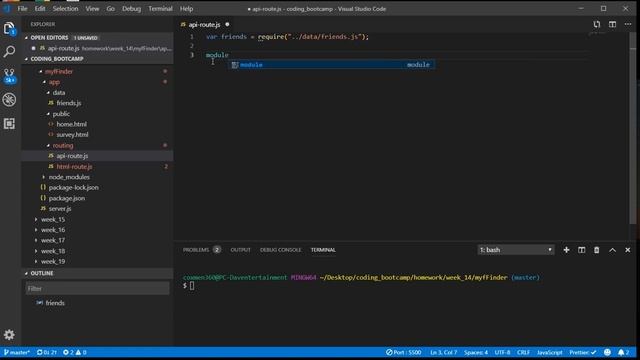
Task: Open the Terminal menu
Action: [160, 9]
